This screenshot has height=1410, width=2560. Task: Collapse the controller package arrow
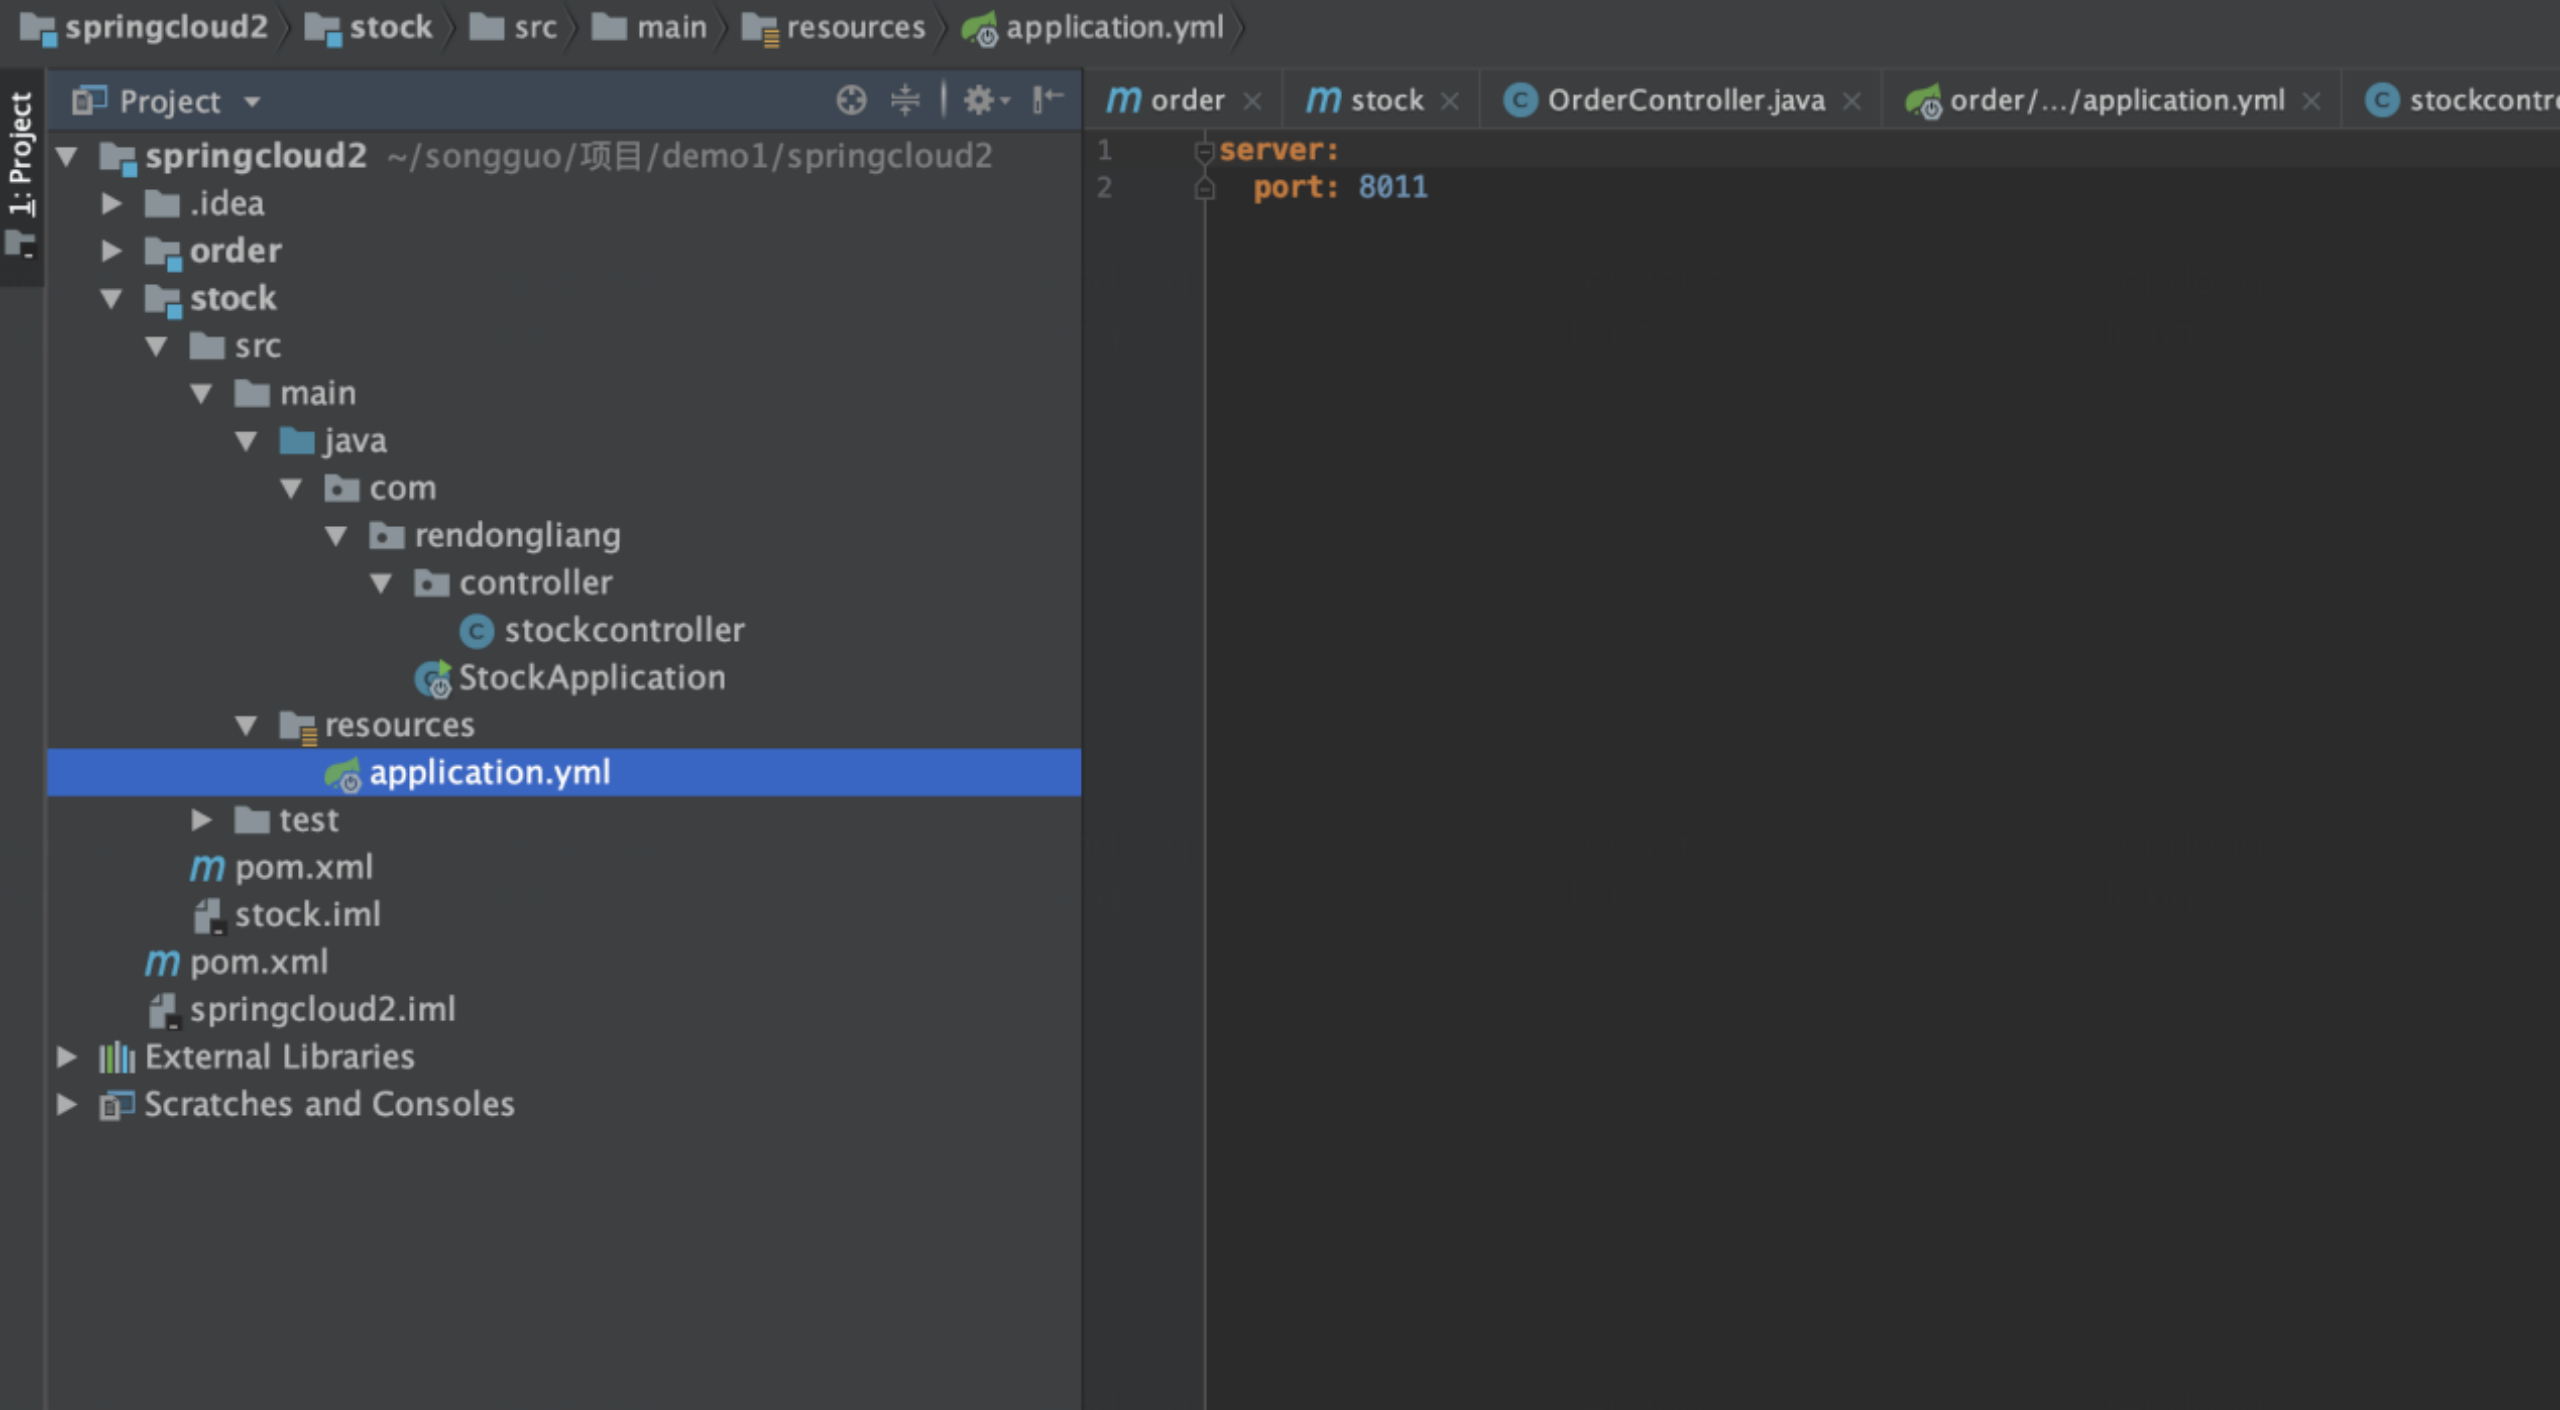[381, 582]
